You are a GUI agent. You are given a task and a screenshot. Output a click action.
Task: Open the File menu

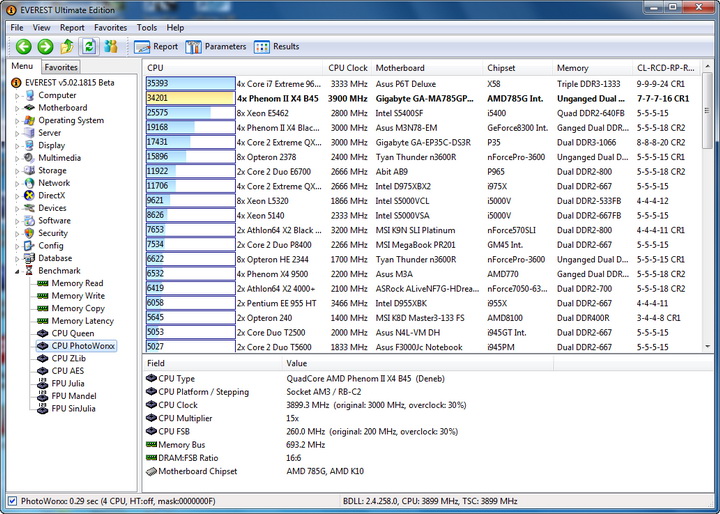tap(17, 28)
